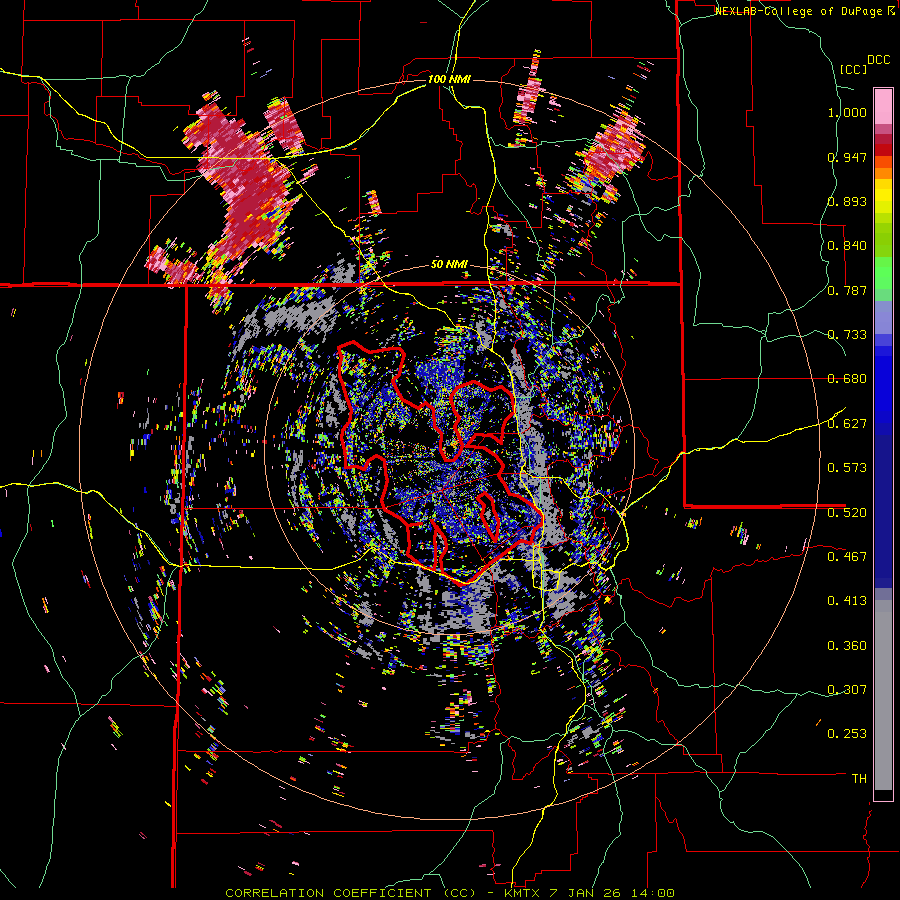Screen dimensions: 900x900
Task: Click the 0.253 legend value
Action: click(x=847, y=734)
